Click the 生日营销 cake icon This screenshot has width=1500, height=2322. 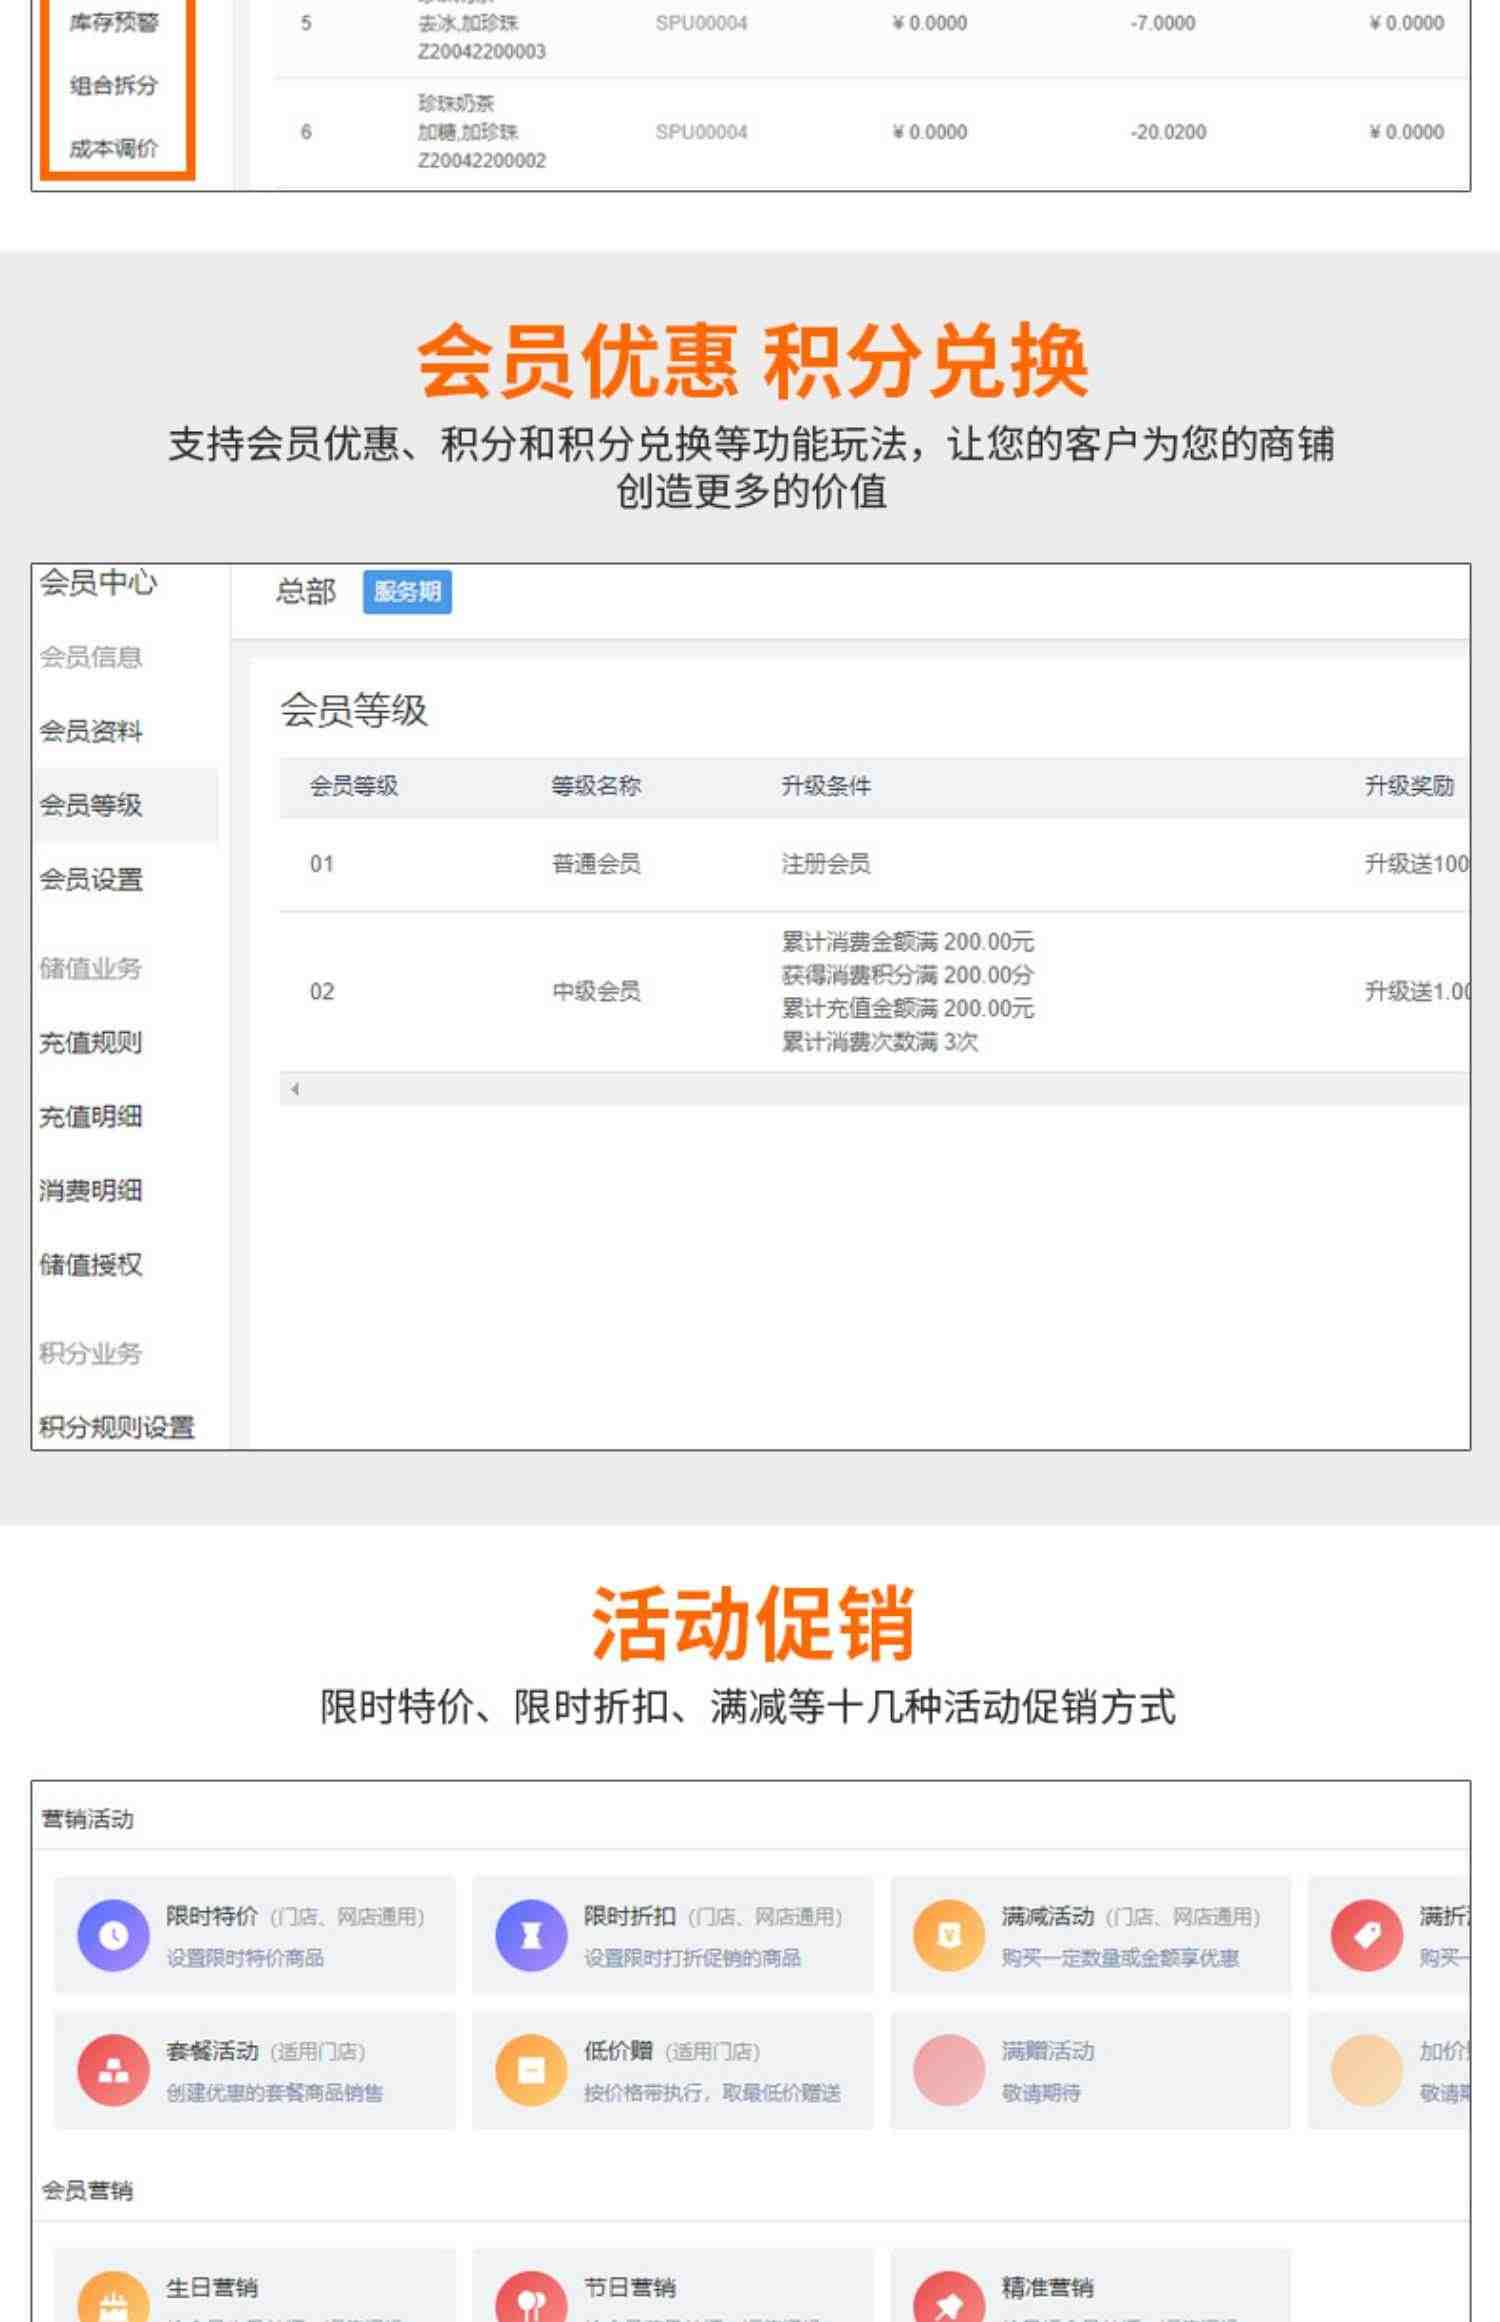[x=113, y=2297]
